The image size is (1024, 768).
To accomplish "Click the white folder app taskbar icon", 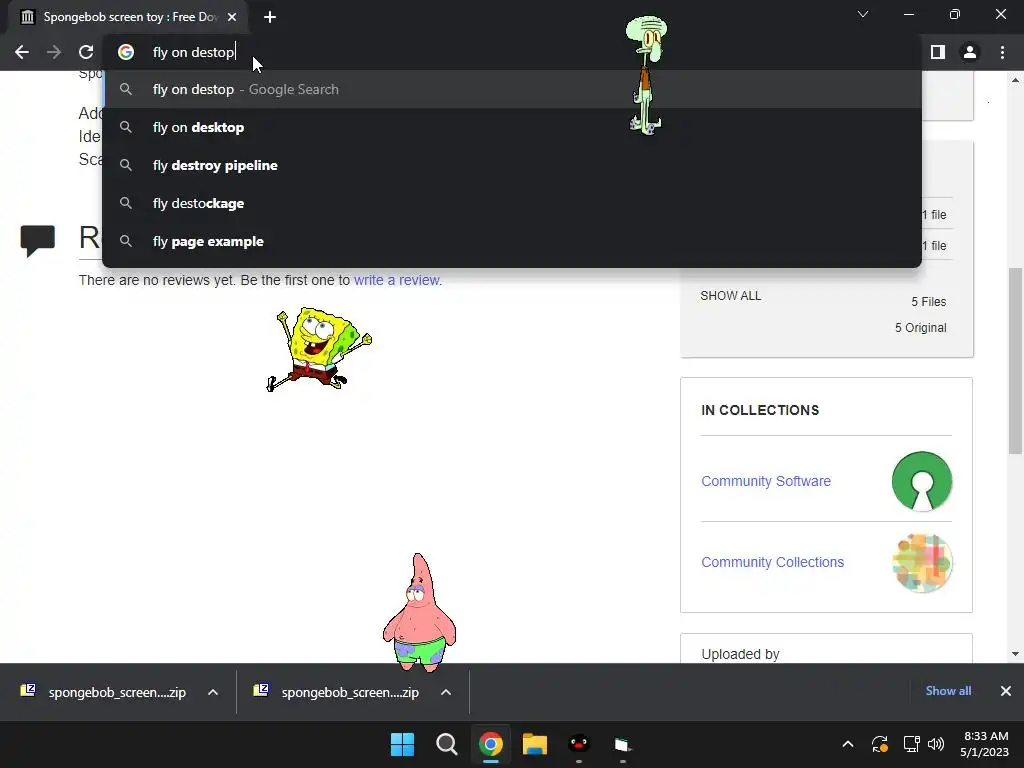I will [x=622, y=744].
